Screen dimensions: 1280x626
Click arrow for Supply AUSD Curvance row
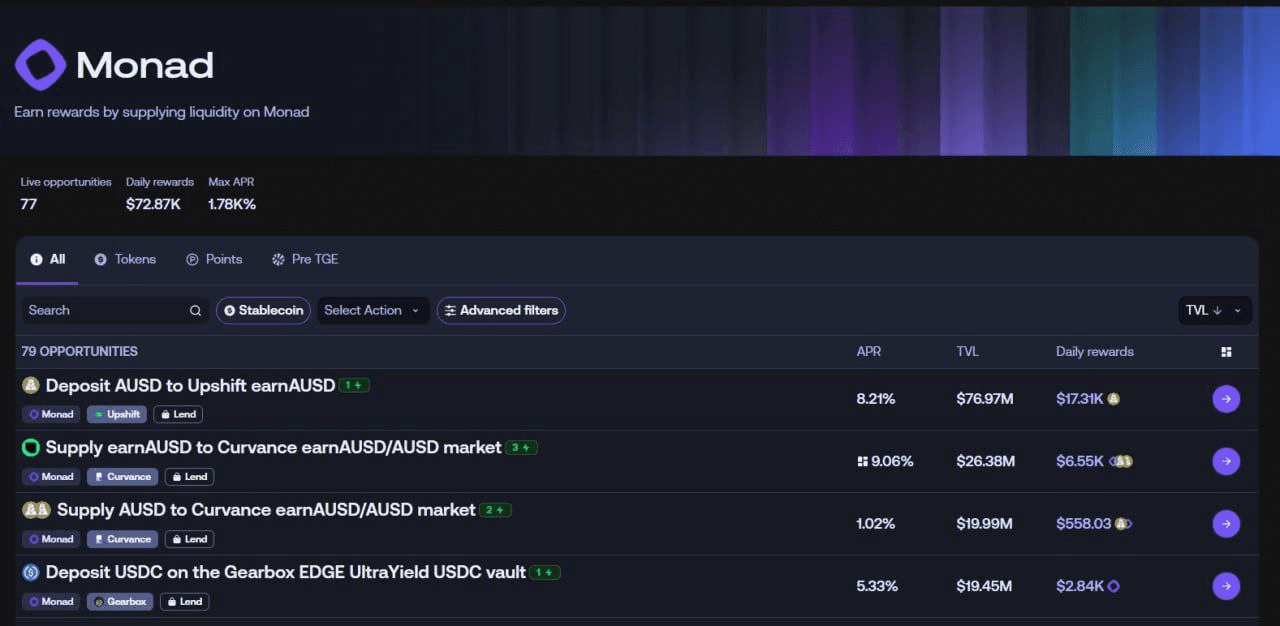[1226, 524]
